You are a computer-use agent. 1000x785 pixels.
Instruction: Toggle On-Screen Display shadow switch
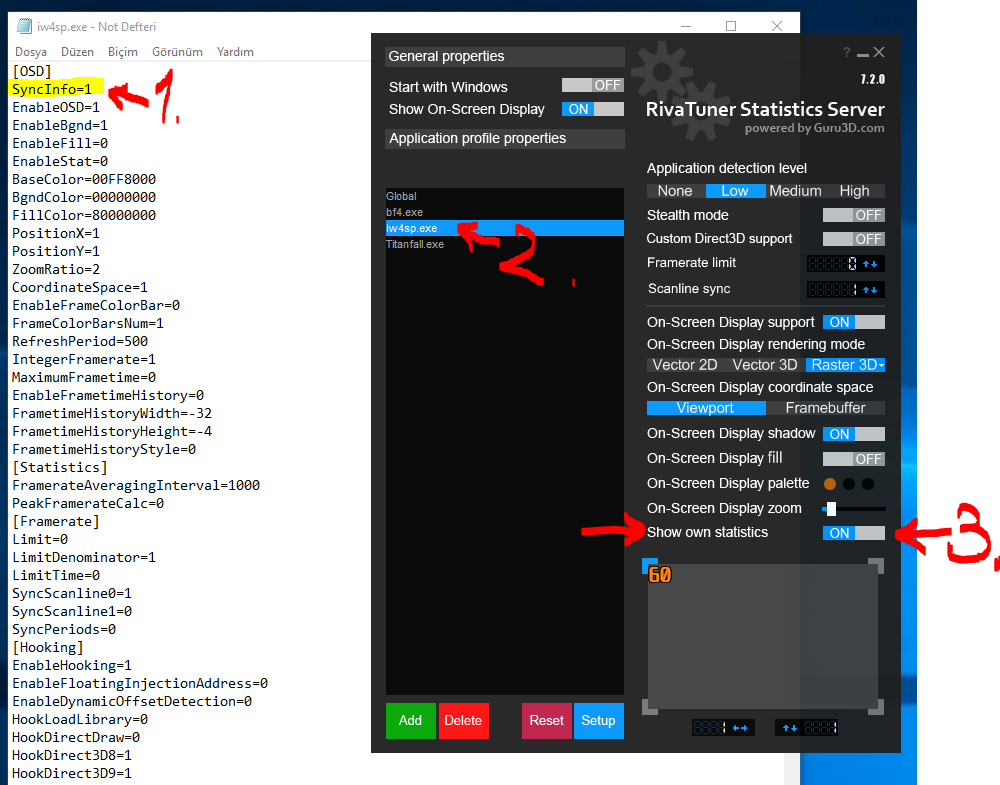pyautogui.click(x=853, y=434)
